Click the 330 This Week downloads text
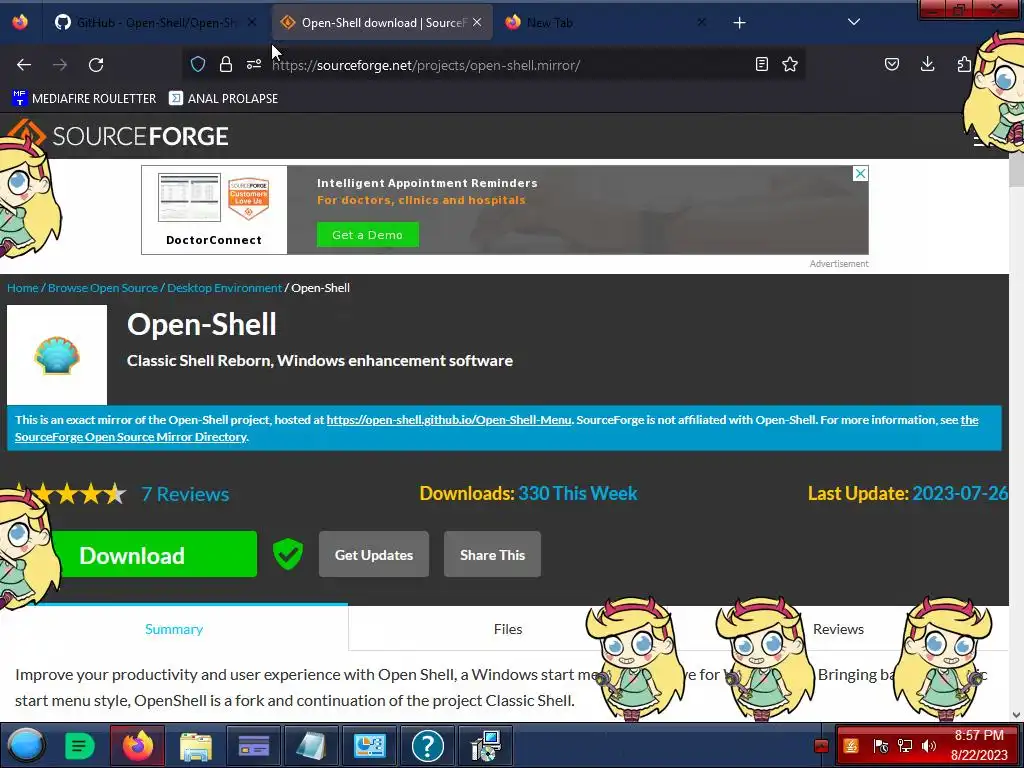Screen dimensions: 1024x768 578,493
